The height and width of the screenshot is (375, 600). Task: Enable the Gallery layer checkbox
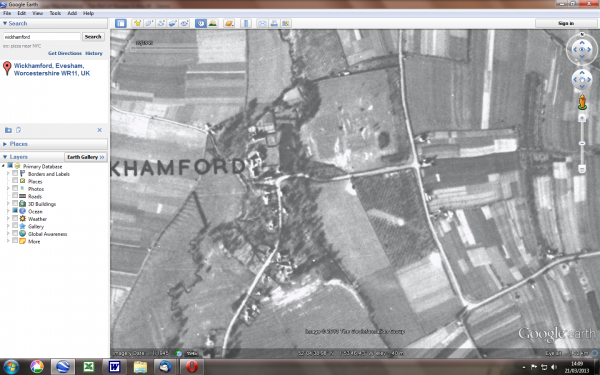[15, 226]
